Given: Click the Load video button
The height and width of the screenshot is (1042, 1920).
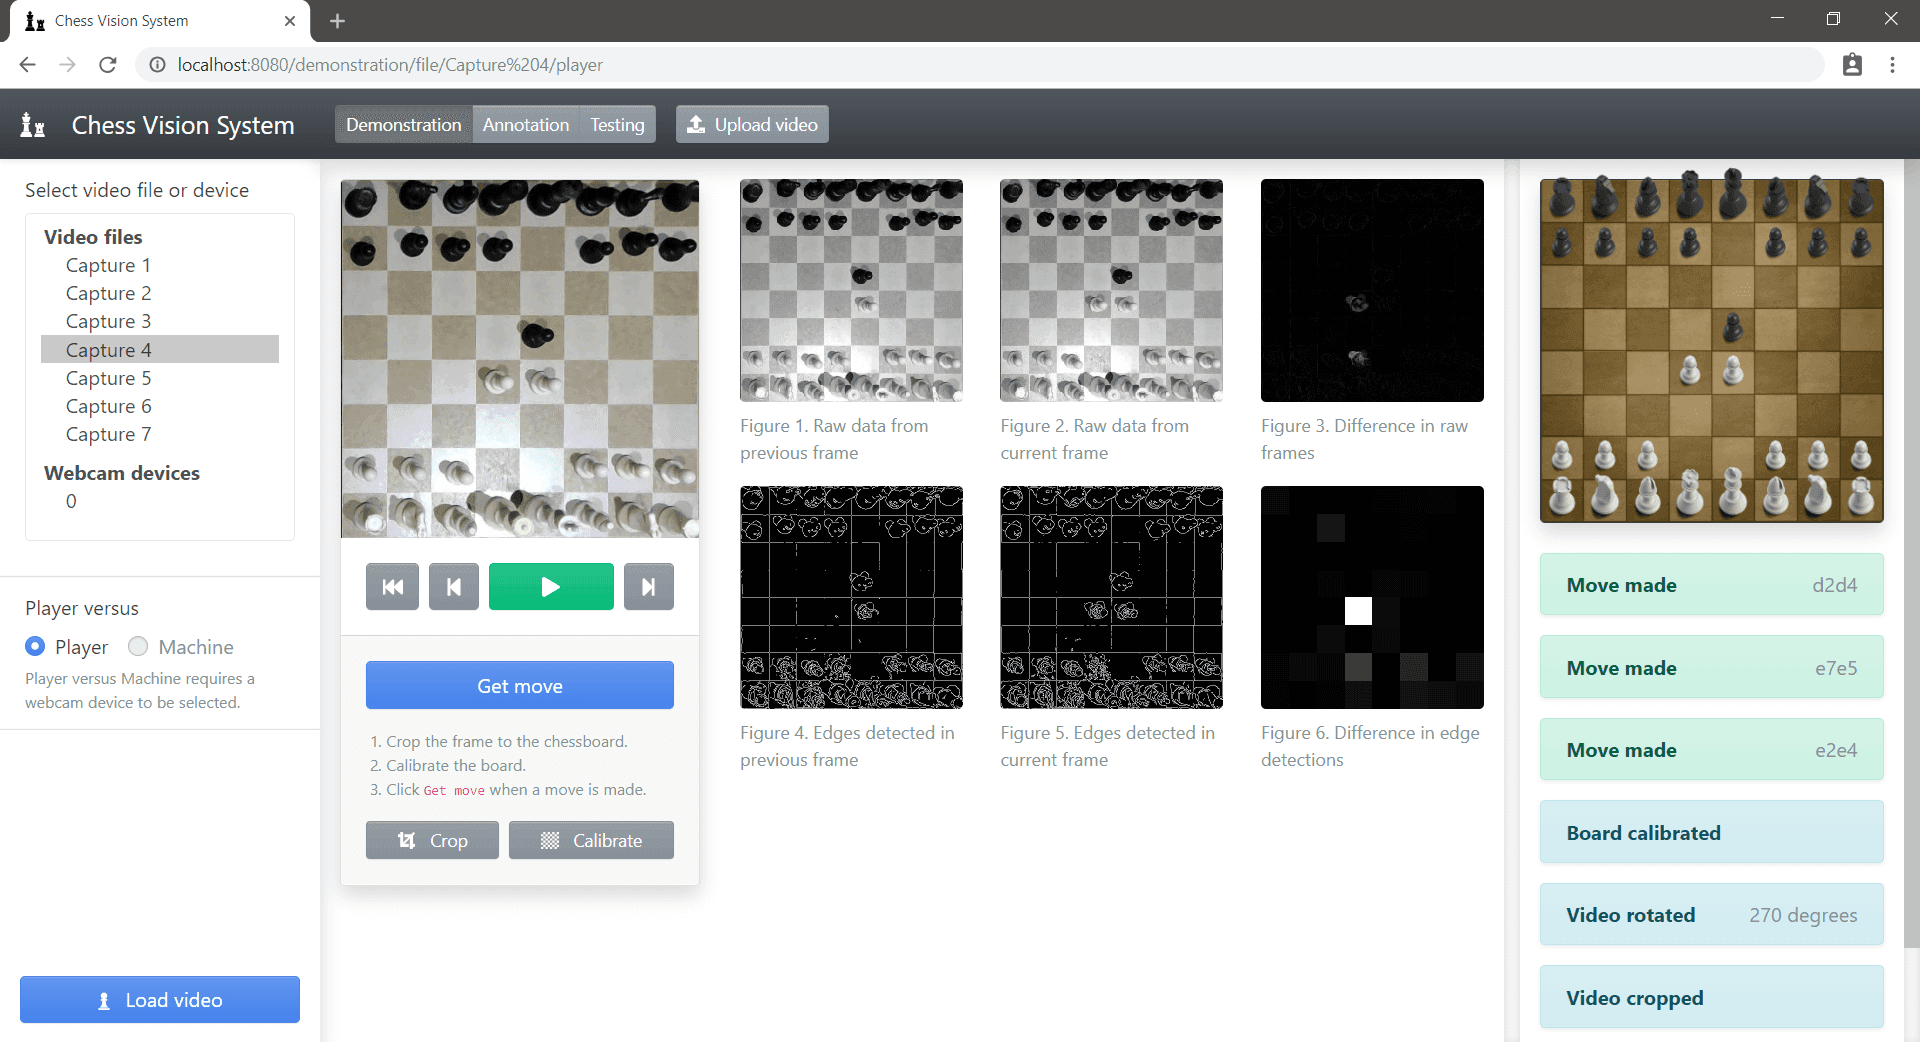Looking at the screenshot, I should 160,1000.
